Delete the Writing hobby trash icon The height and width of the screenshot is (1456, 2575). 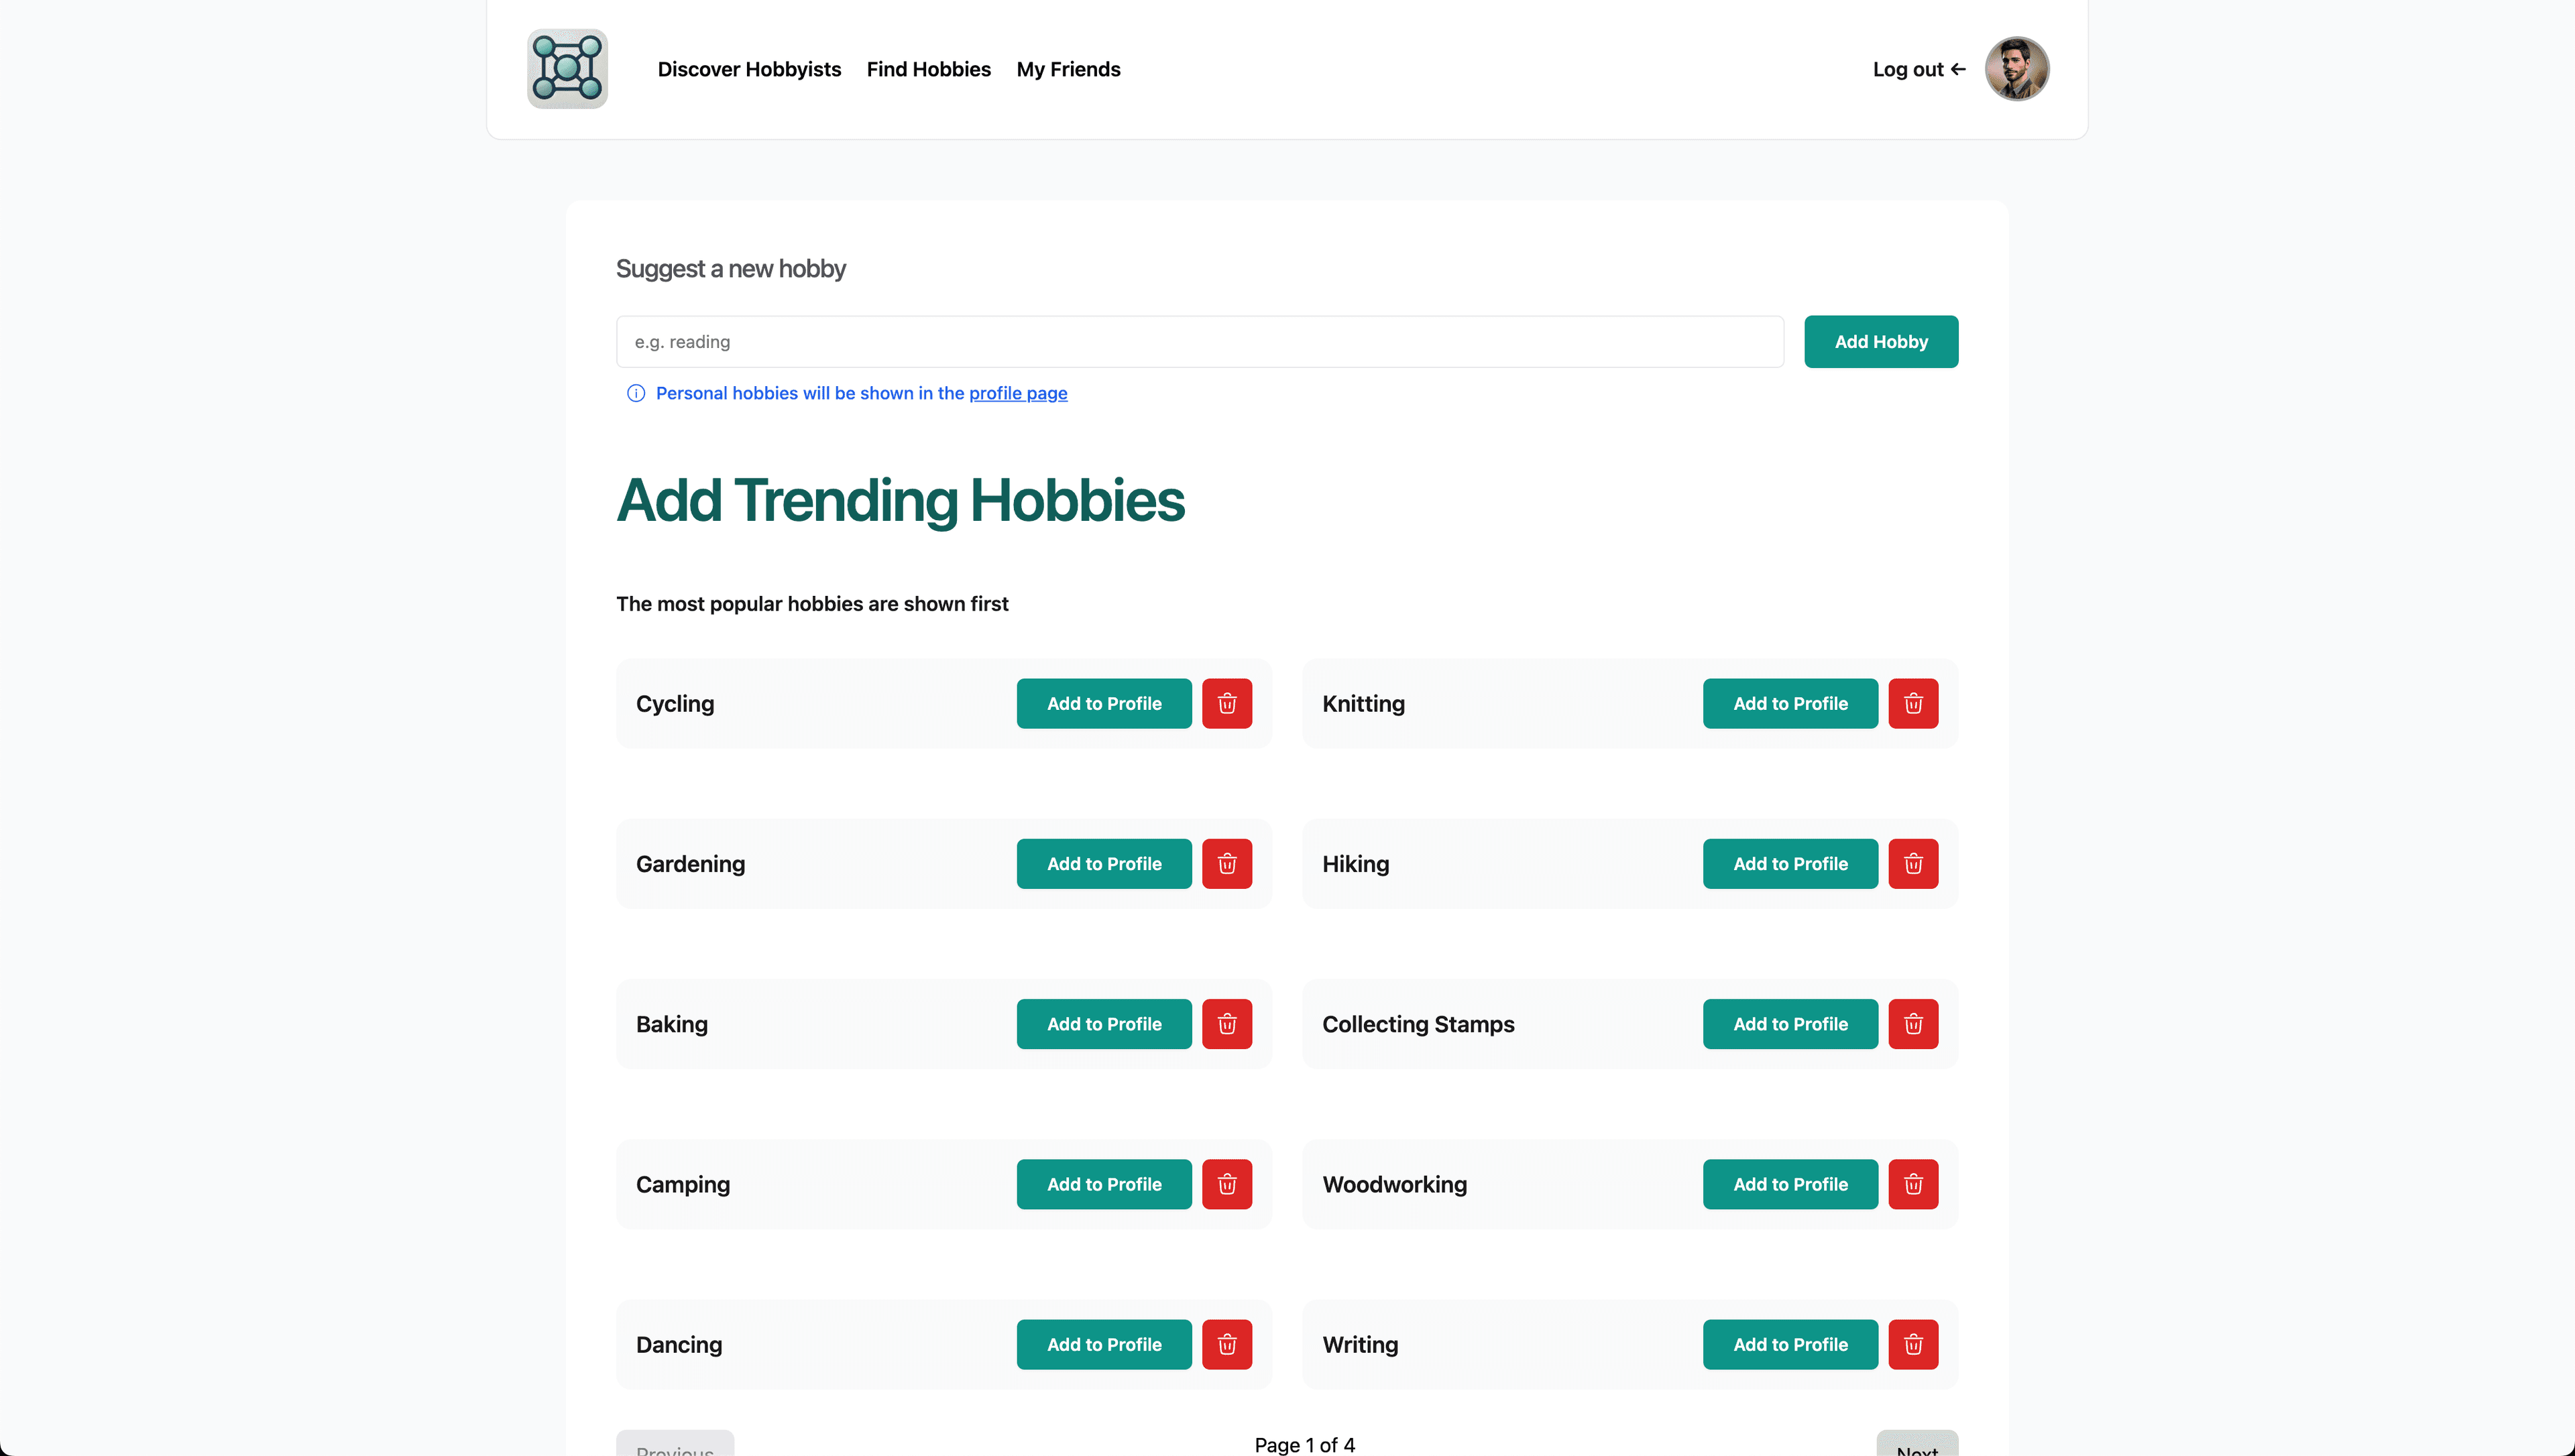1912,1343
